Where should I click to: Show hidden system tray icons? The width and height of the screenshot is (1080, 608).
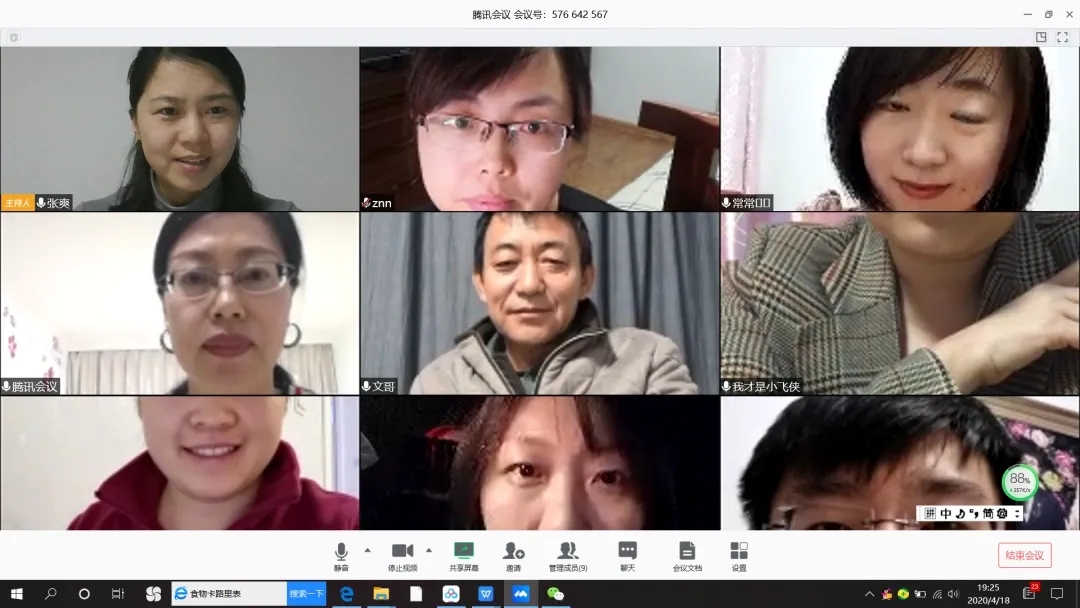click(869, 594)
